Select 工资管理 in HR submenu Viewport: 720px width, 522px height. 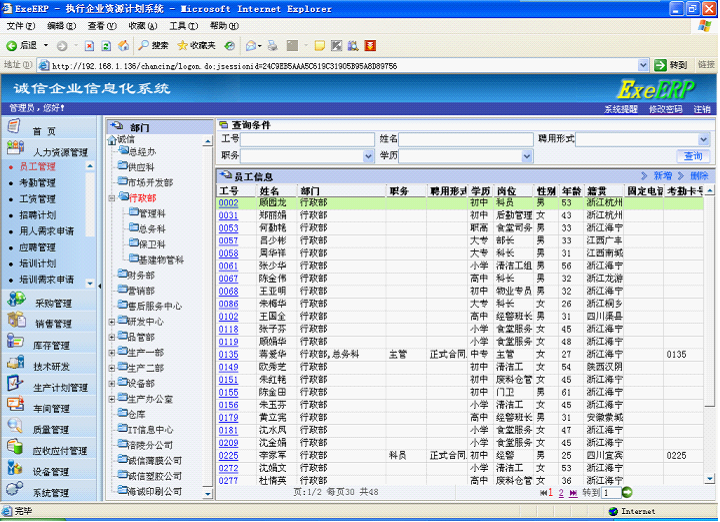point(37,199)
